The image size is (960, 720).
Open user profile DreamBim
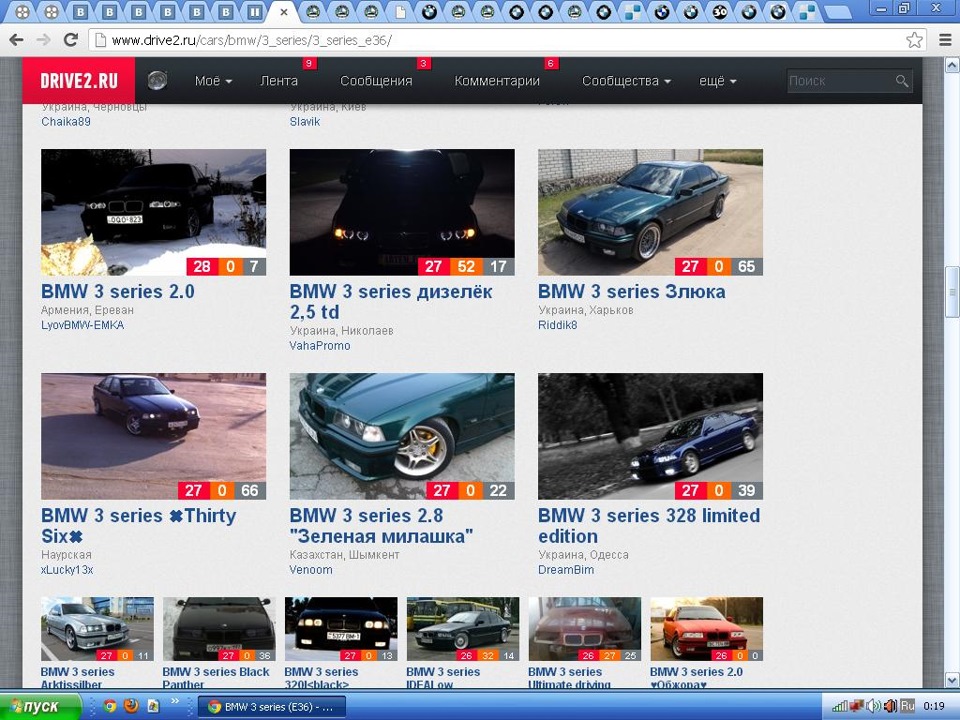[x=566, y=570]
